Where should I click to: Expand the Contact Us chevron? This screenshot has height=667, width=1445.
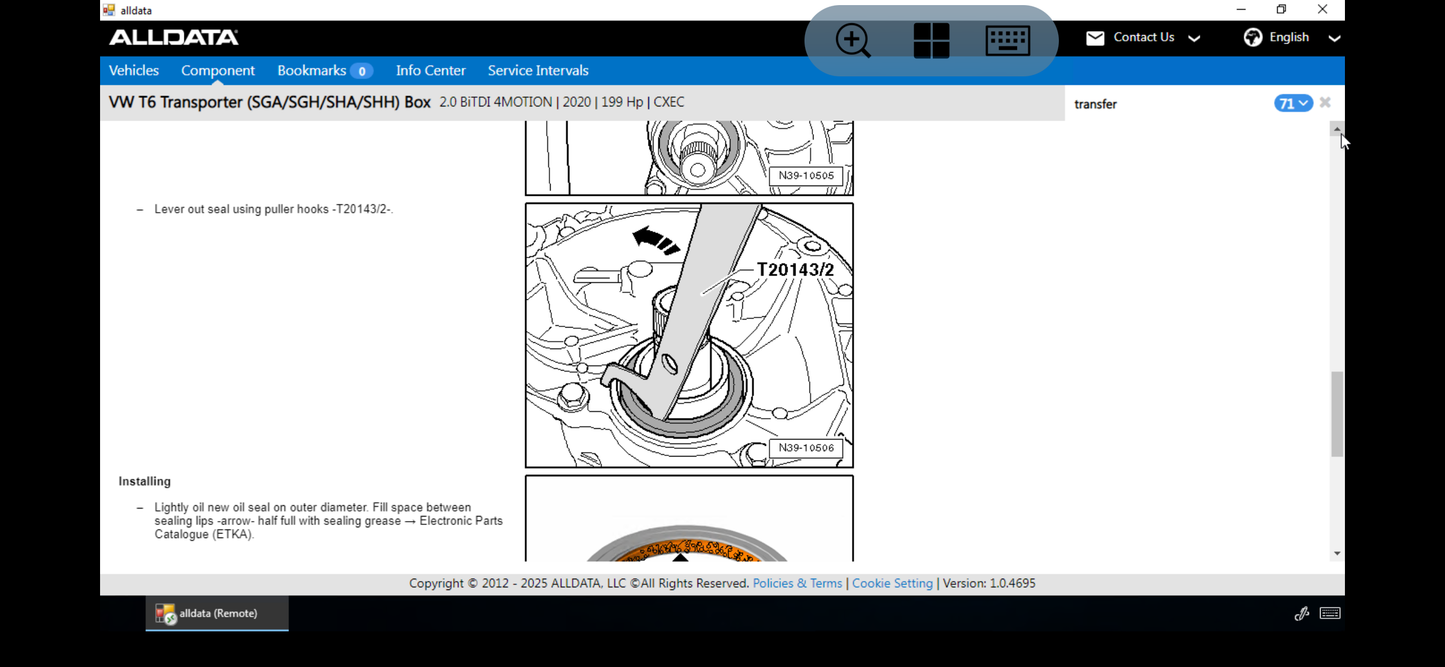click(1194, 38)
